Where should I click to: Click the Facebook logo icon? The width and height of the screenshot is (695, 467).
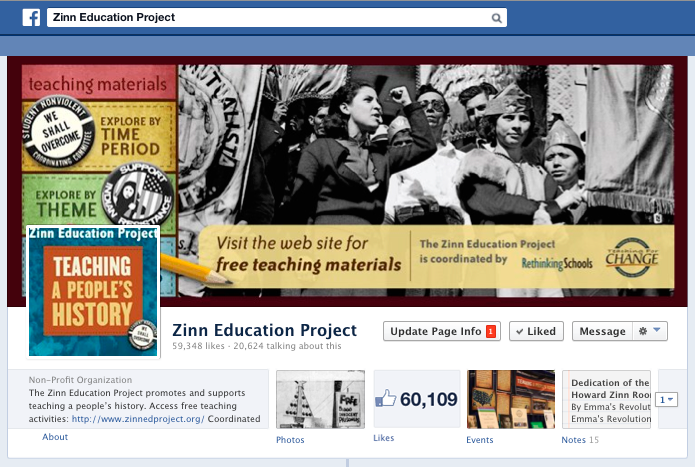coord(31,18)
